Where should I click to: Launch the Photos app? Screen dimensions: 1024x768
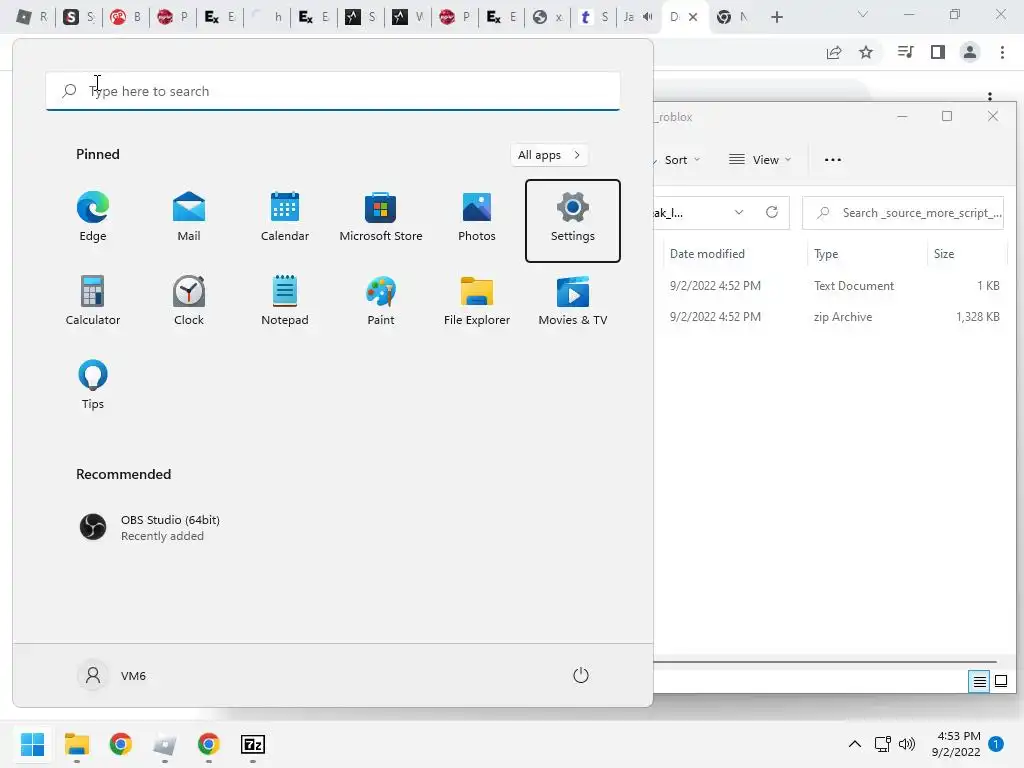tap(477, 217)
